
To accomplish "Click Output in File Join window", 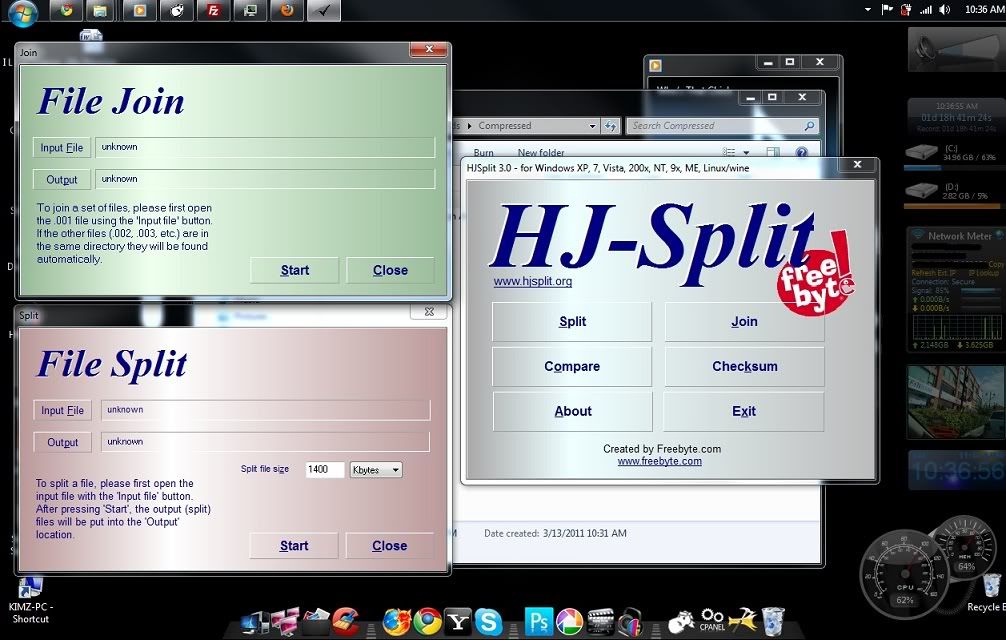I will (62, 180).
